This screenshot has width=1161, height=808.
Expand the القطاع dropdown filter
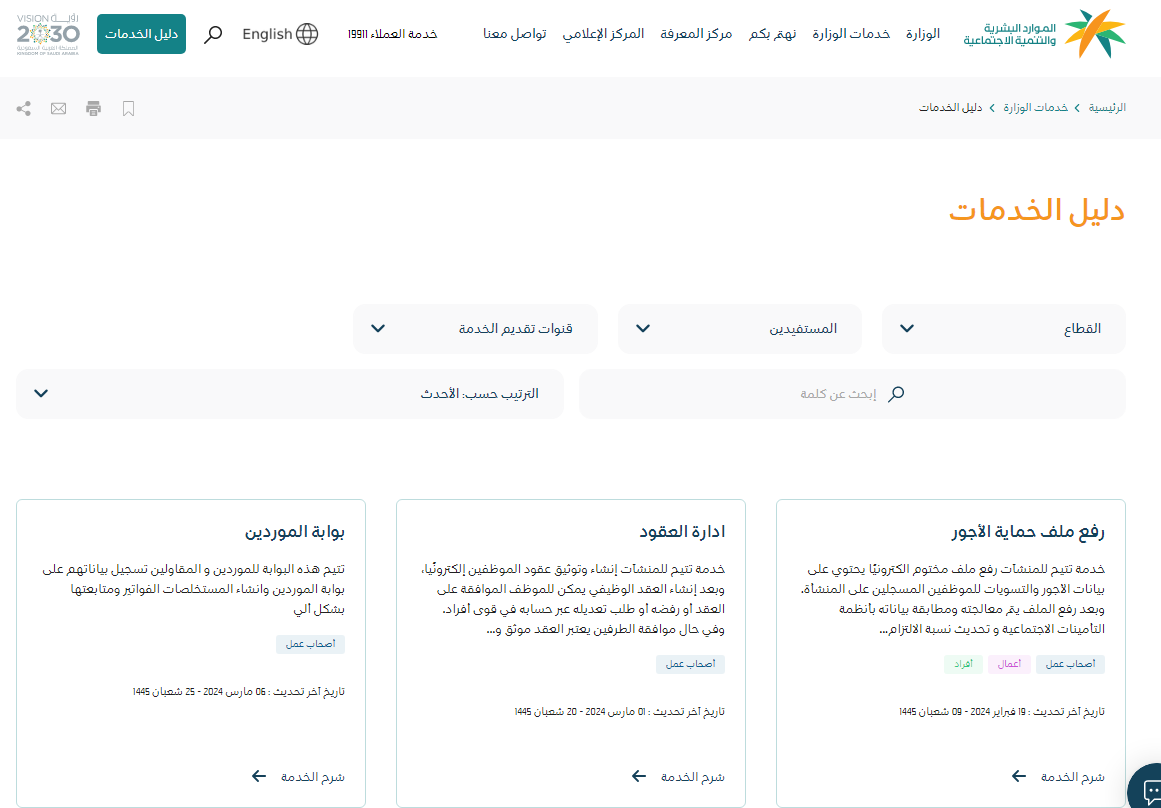pyautogui.click(x=1003, y=329)
